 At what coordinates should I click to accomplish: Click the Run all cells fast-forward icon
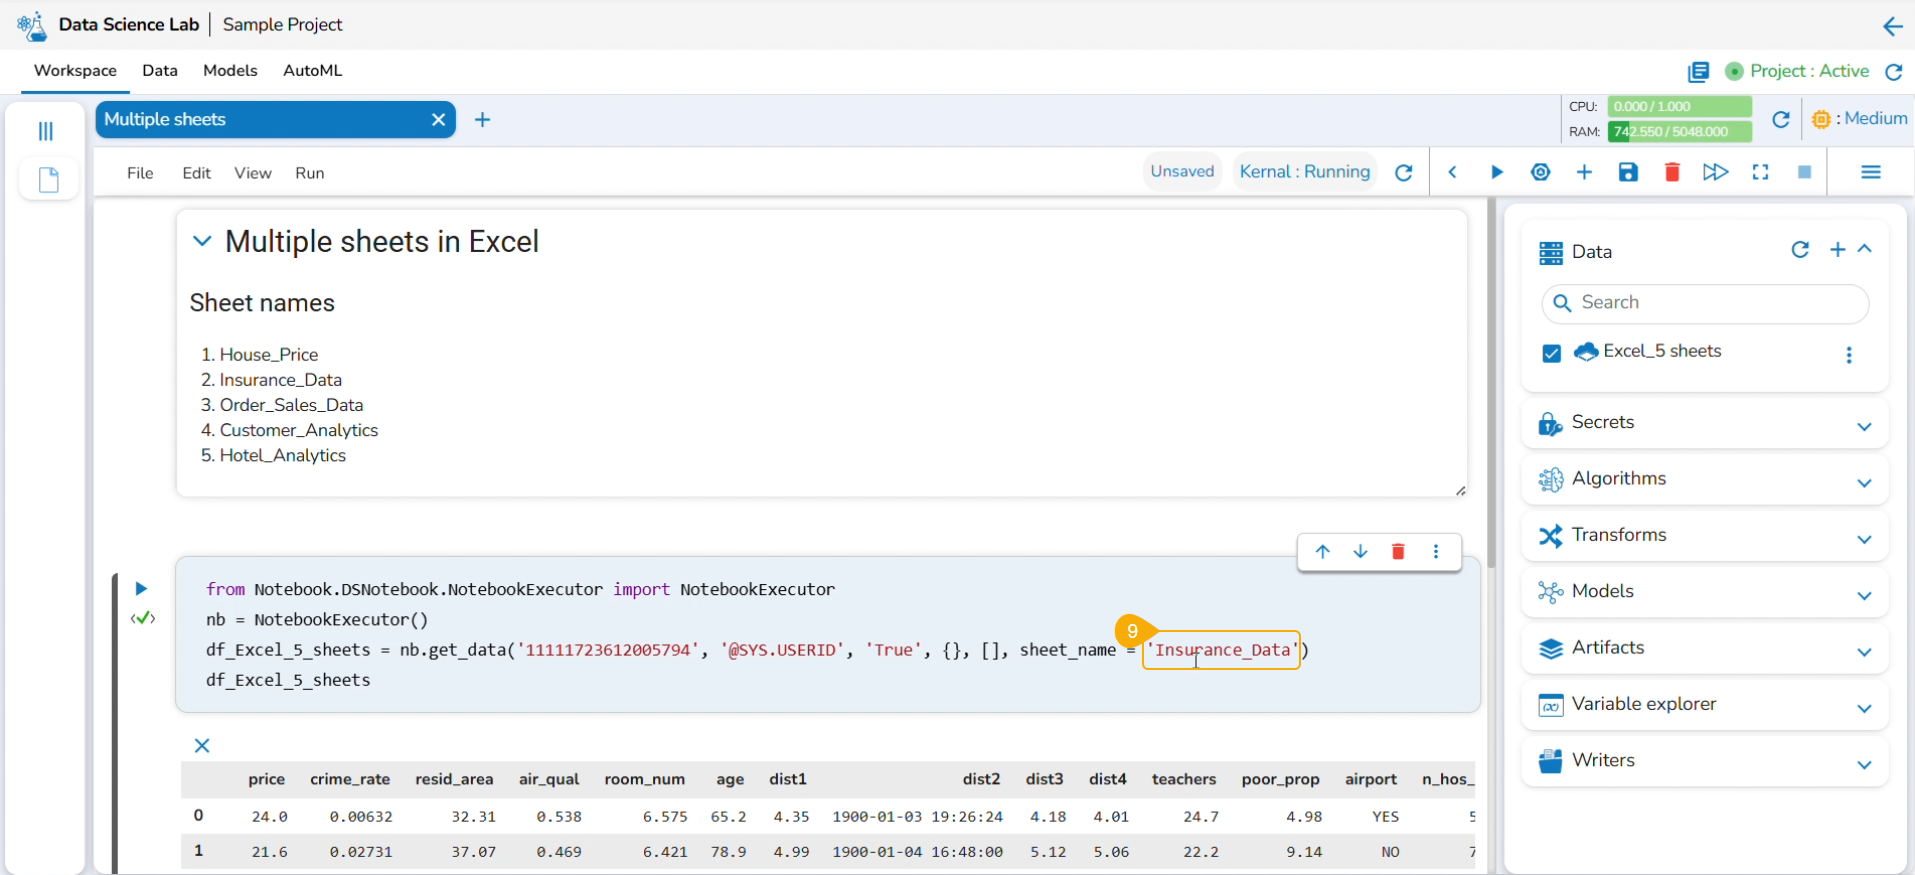[x=1715, y=172]
